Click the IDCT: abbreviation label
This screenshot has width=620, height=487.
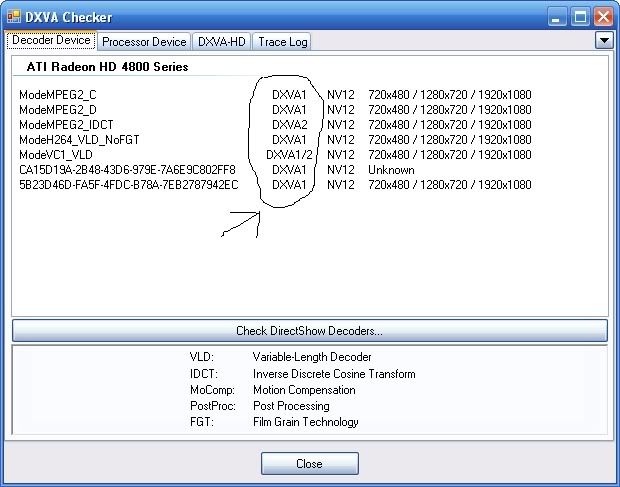click(x=204, y=374)
